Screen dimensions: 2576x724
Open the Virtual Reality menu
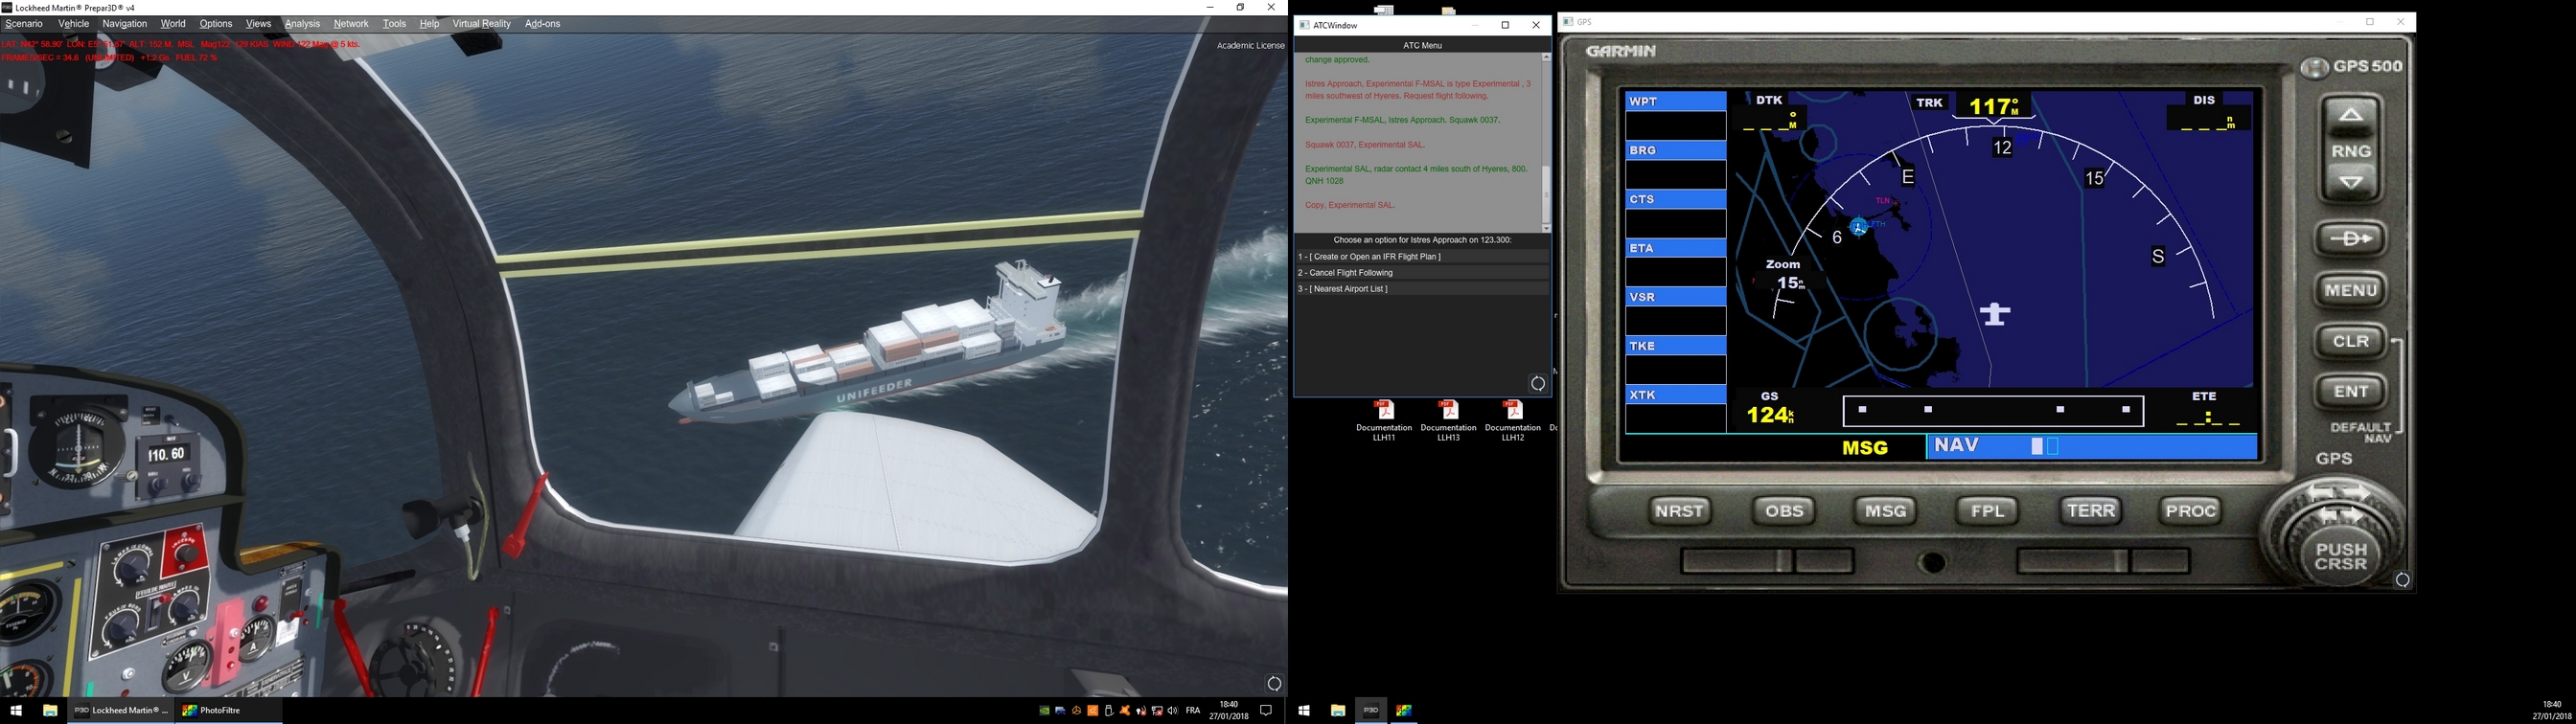481,24
